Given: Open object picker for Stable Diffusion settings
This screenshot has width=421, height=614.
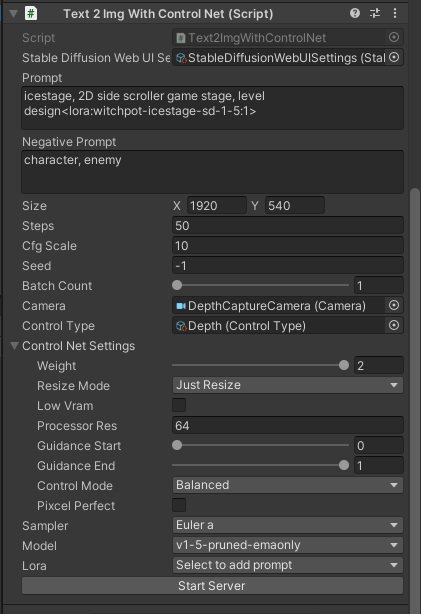Looking at the screenshot, I should point(394,57).
